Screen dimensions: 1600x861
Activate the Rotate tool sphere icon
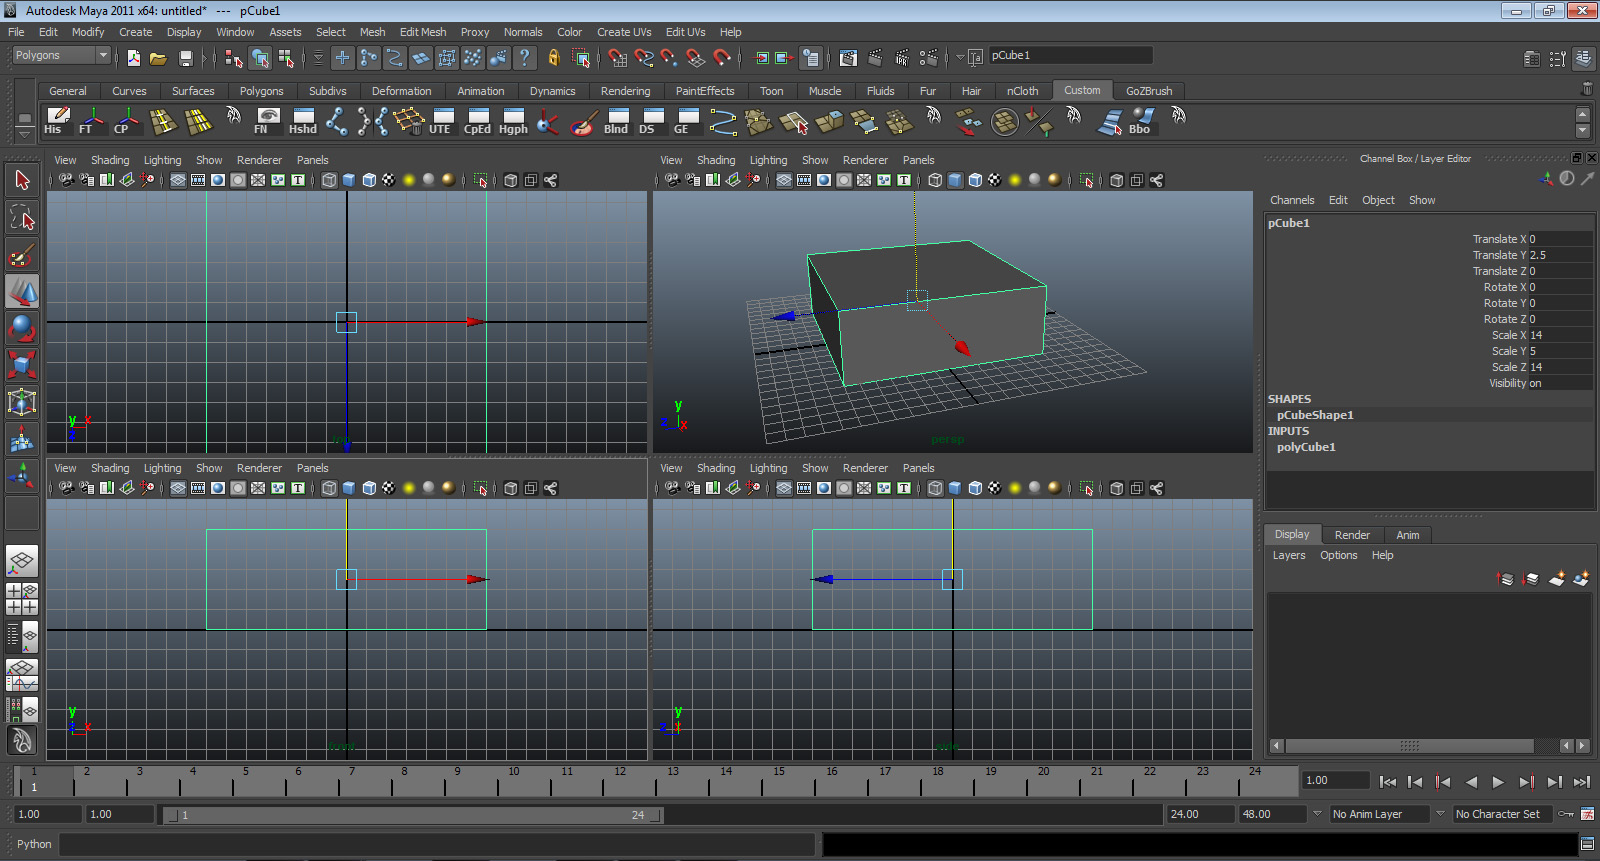pyautogui.click(x=22, y=328)
